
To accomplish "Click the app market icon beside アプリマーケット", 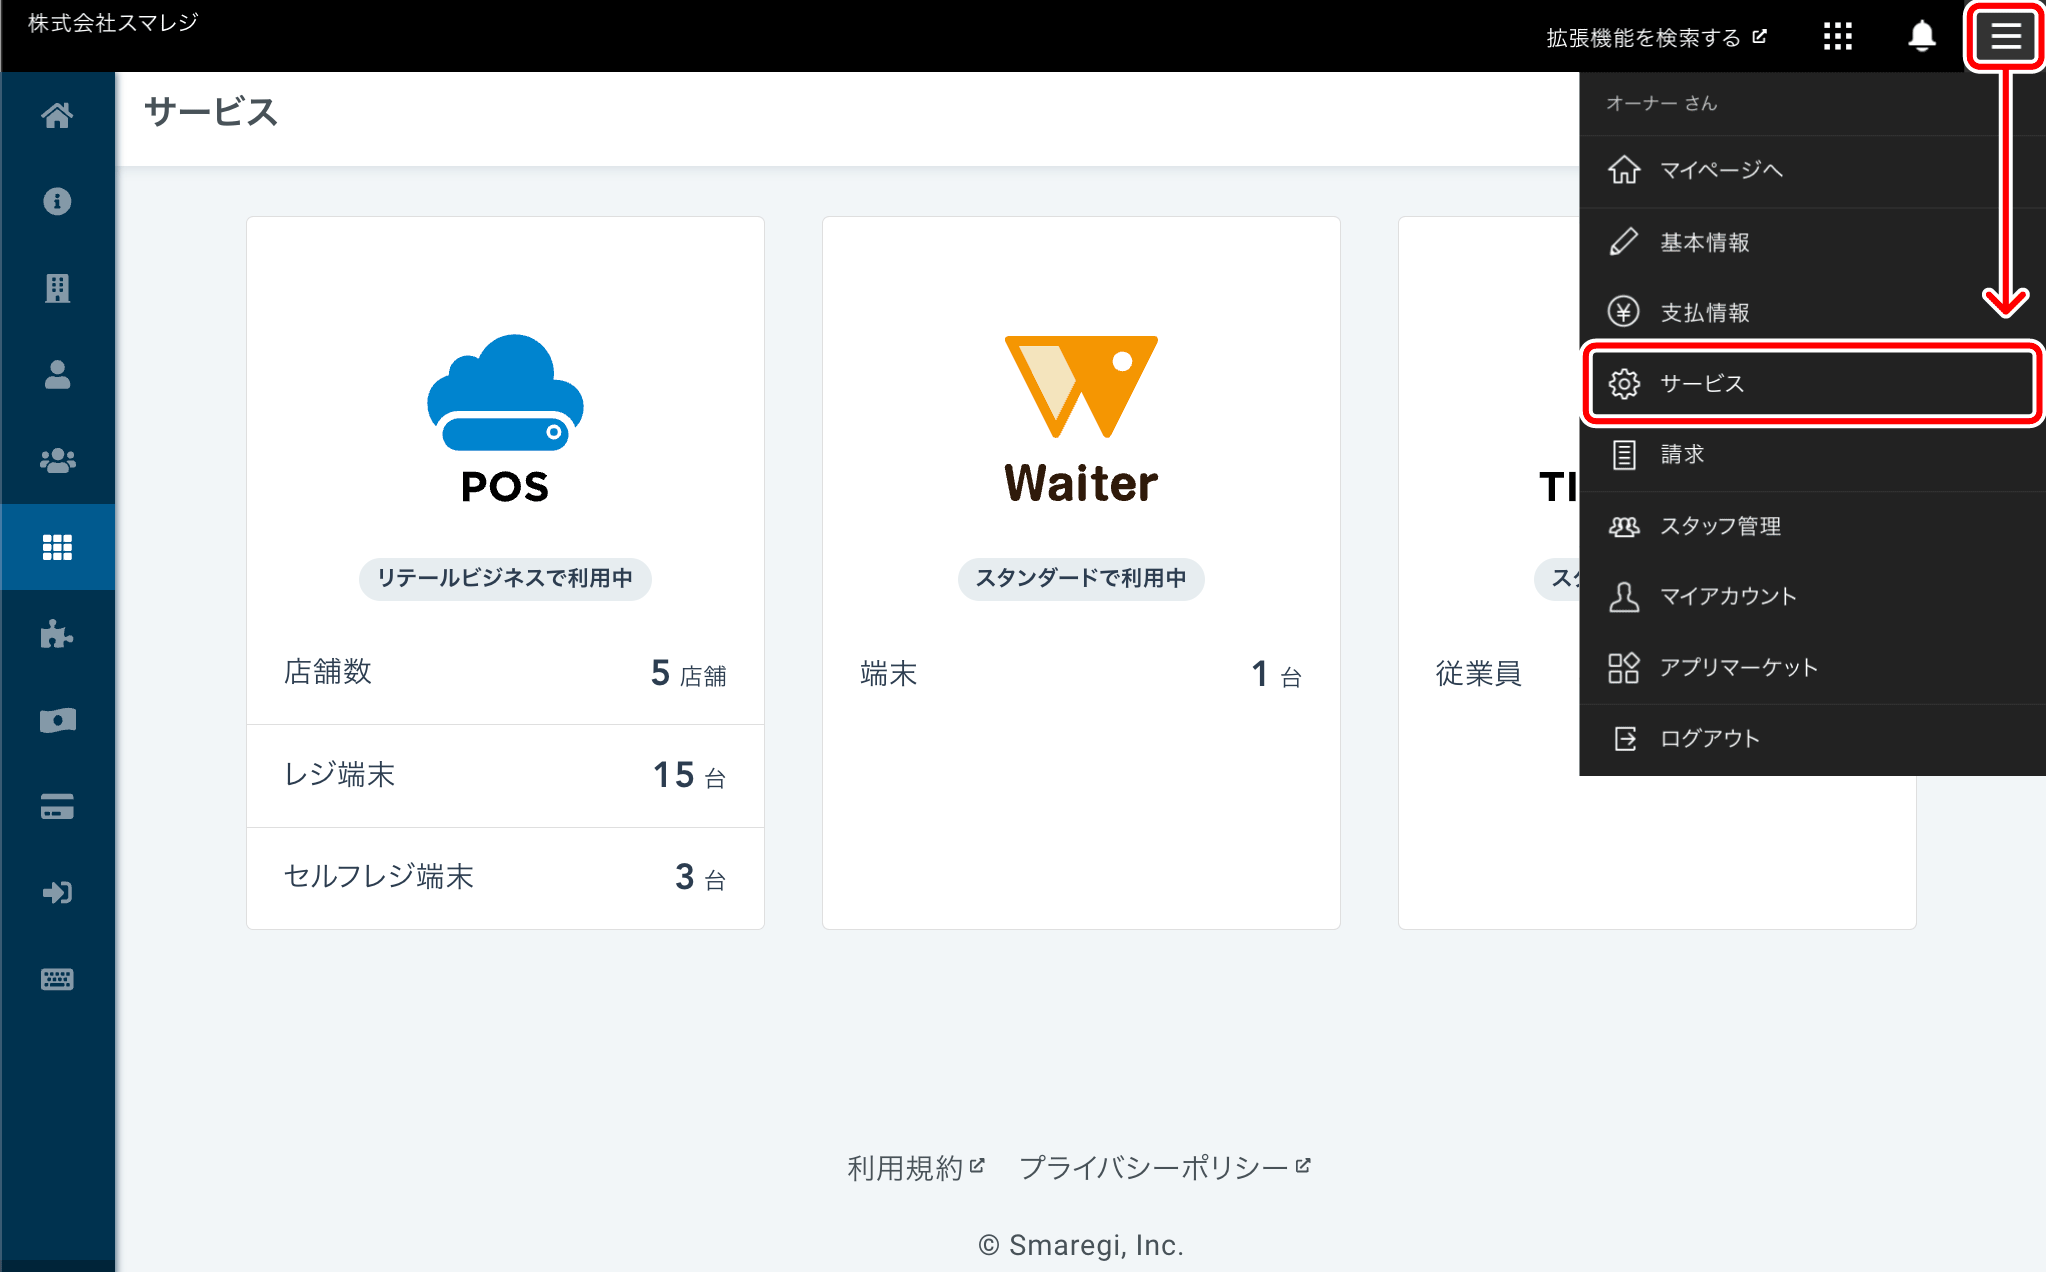I will (1624, 668).
